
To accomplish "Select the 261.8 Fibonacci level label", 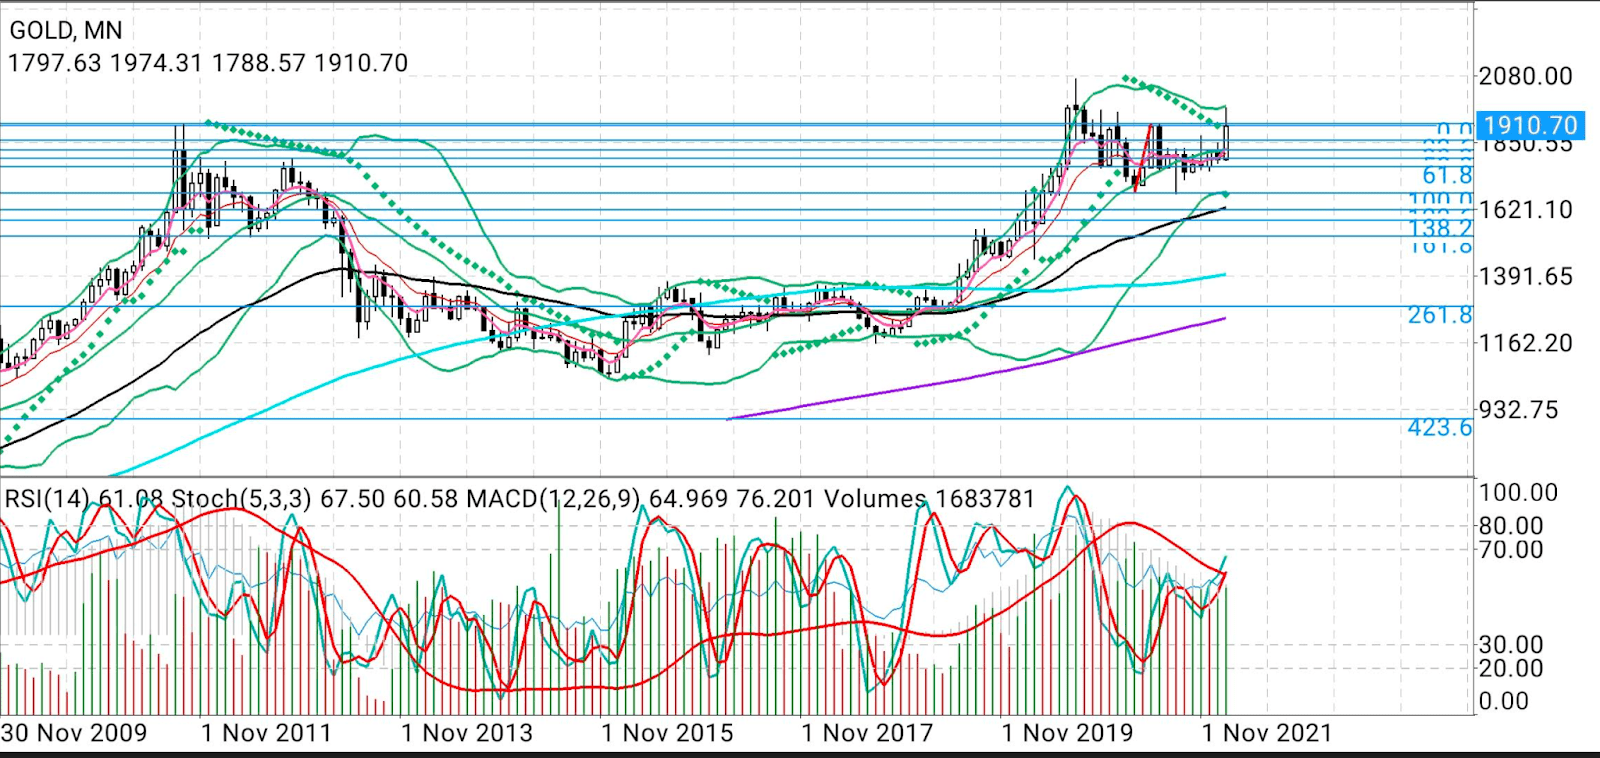I will click(x=1440, y=315).
